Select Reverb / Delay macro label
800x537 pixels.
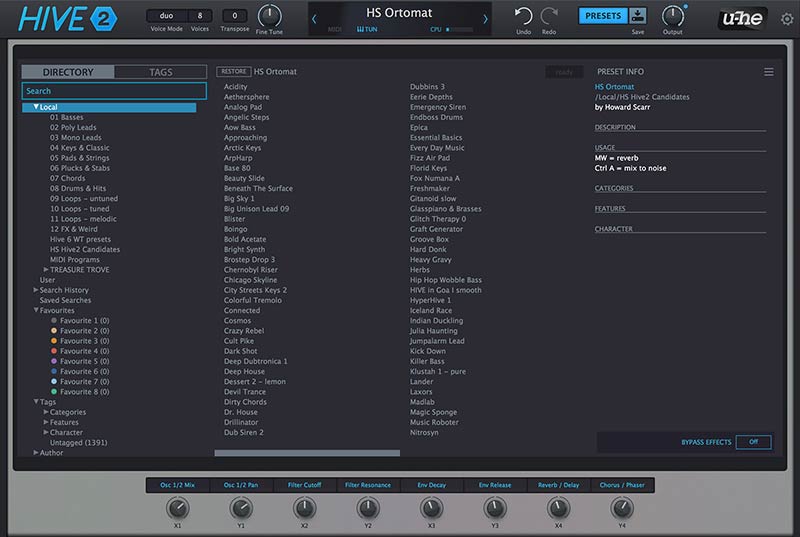pos(558,485)
